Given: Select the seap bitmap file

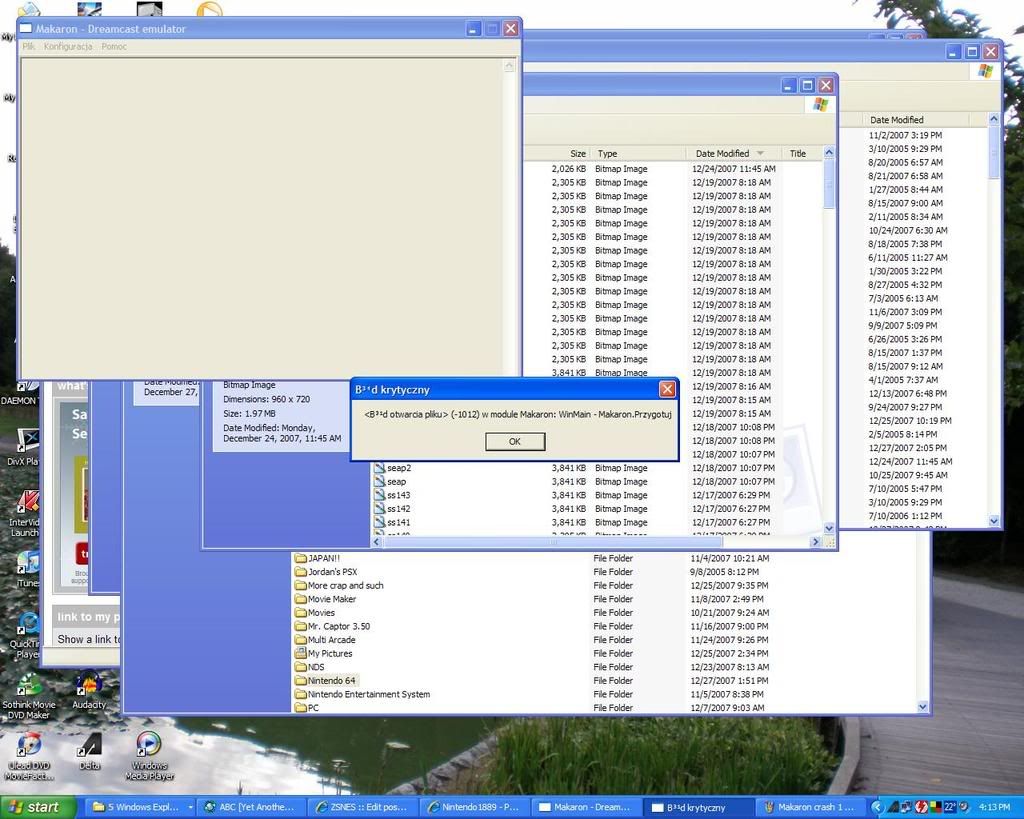Looking at the screenshot, I should 391,481.
